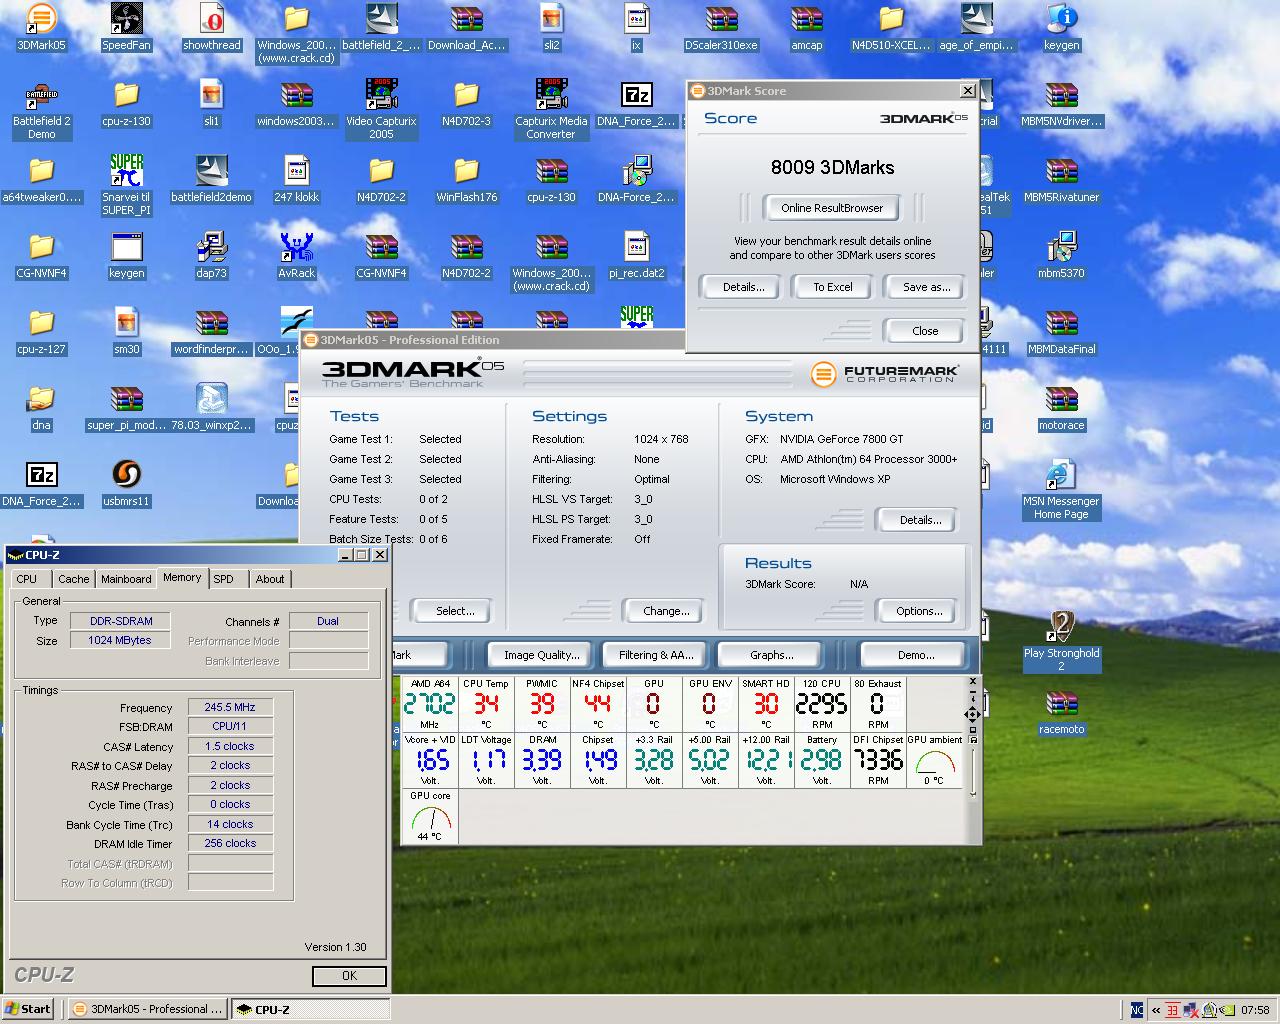Open the MBM5Rivatuner archive icon
This screenshot has height=1024, width=1280.
[1061, 179]
